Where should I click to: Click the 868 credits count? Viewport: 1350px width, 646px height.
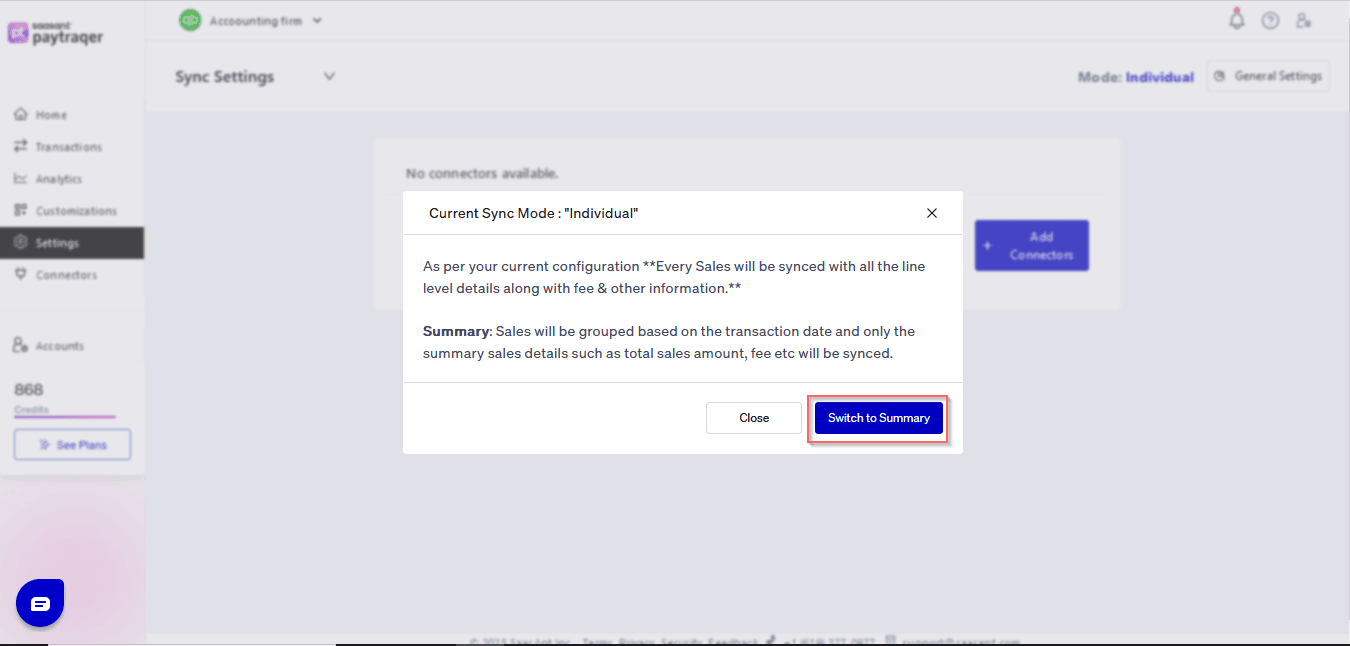[29, 390]
